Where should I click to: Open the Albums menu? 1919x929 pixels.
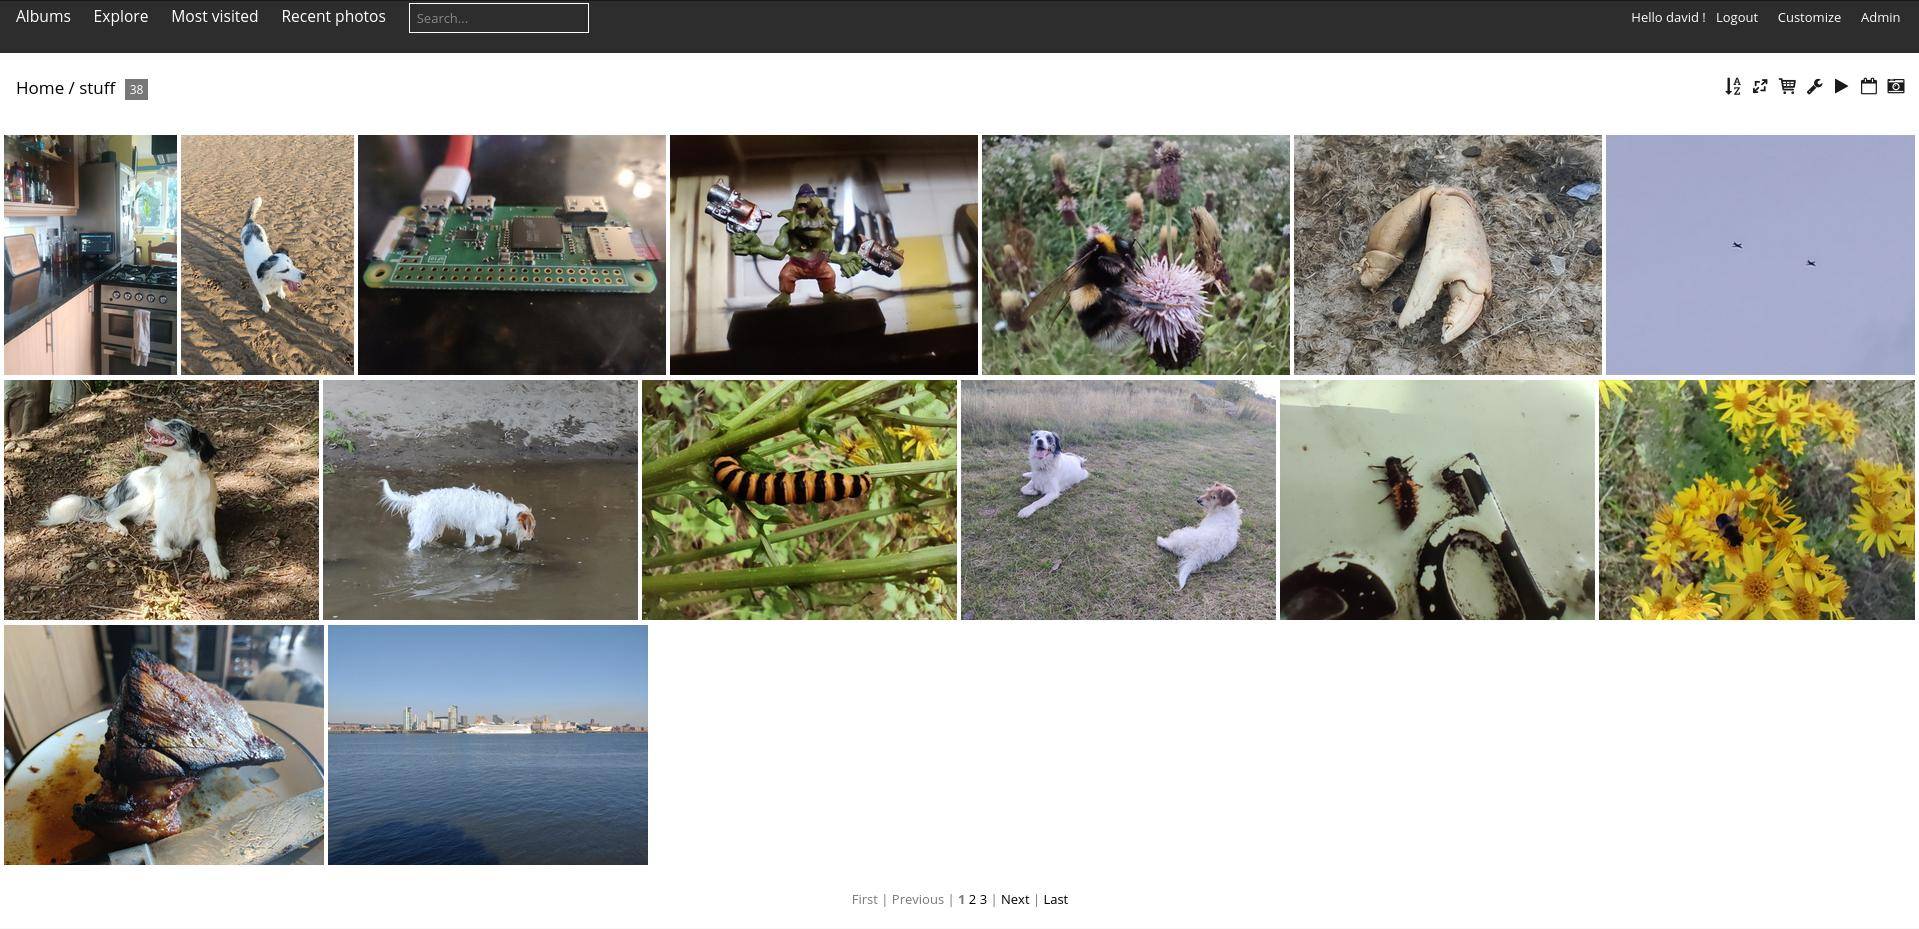43,16
